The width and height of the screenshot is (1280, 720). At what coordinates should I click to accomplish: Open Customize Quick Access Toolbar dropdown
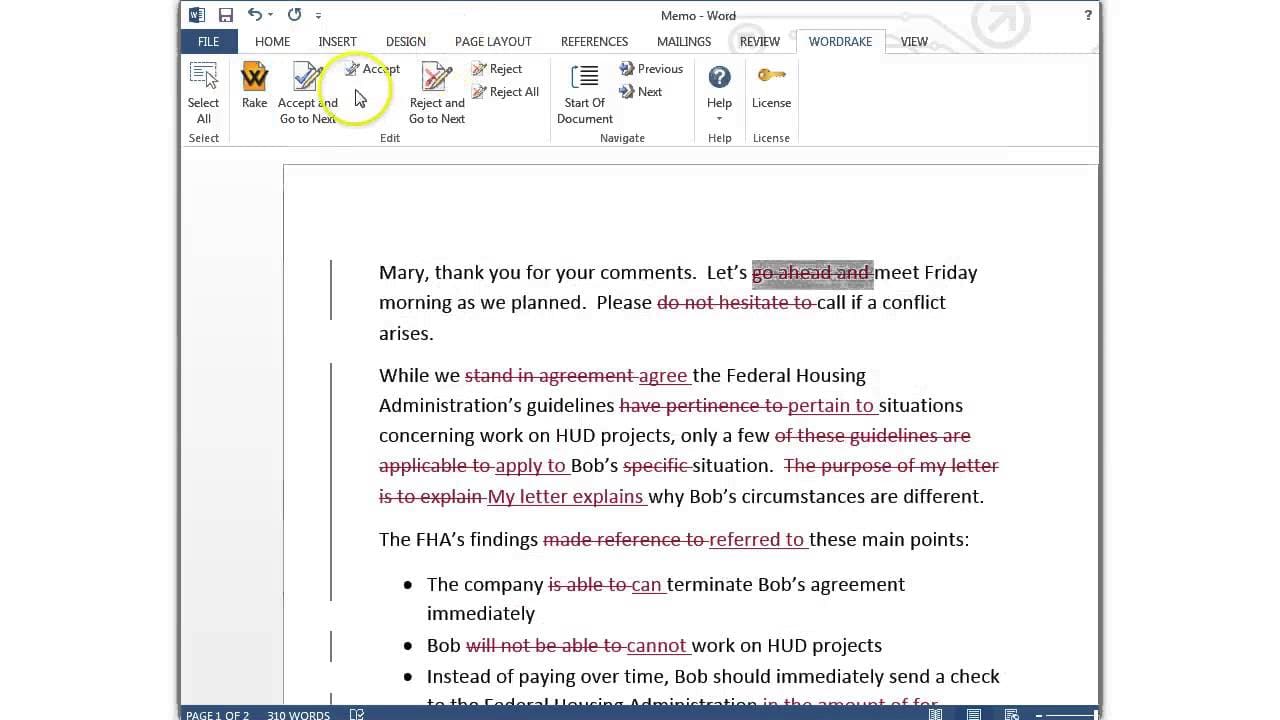pyautogui.click(x=318, y=15)
